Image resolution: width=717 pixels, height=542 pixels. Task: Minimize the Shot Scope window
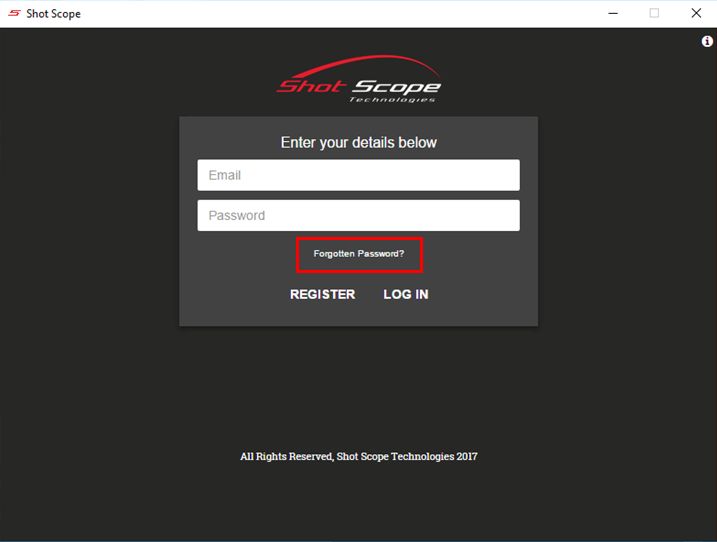point(613,13)
